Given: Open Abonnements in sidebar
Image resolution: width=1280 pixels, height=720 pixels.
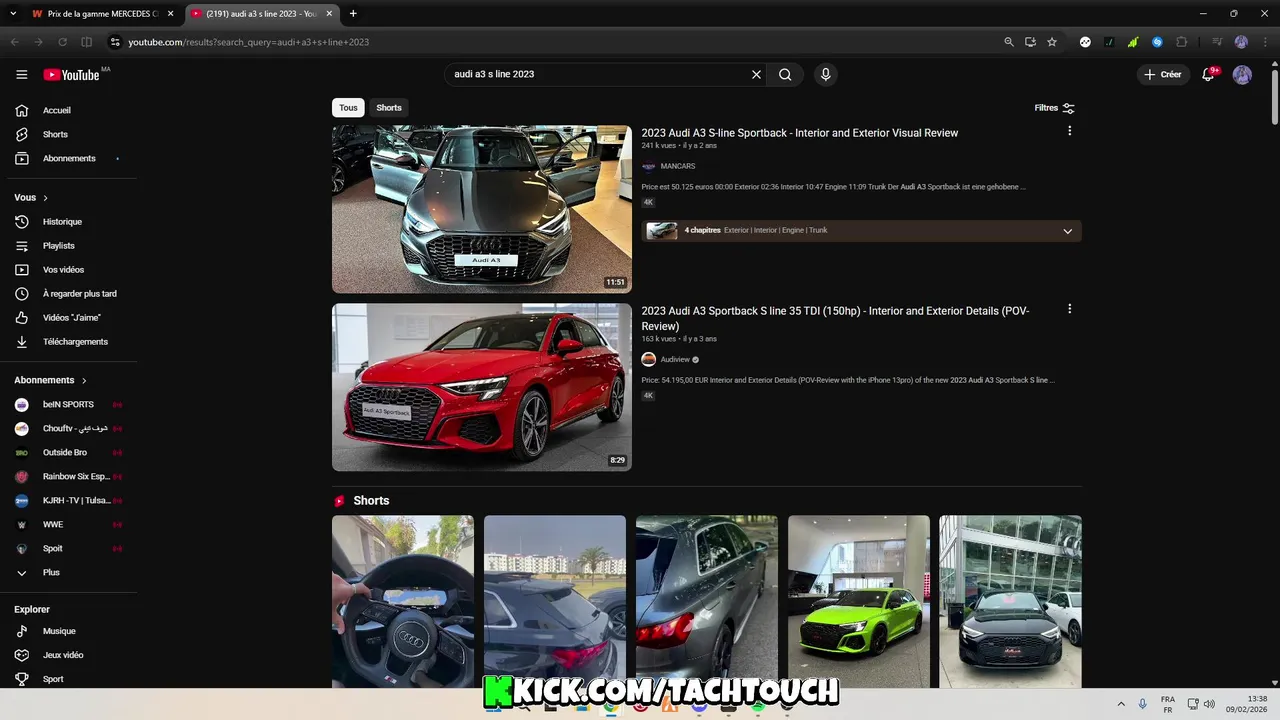Looking at the screenshot, I should (68, 158).
